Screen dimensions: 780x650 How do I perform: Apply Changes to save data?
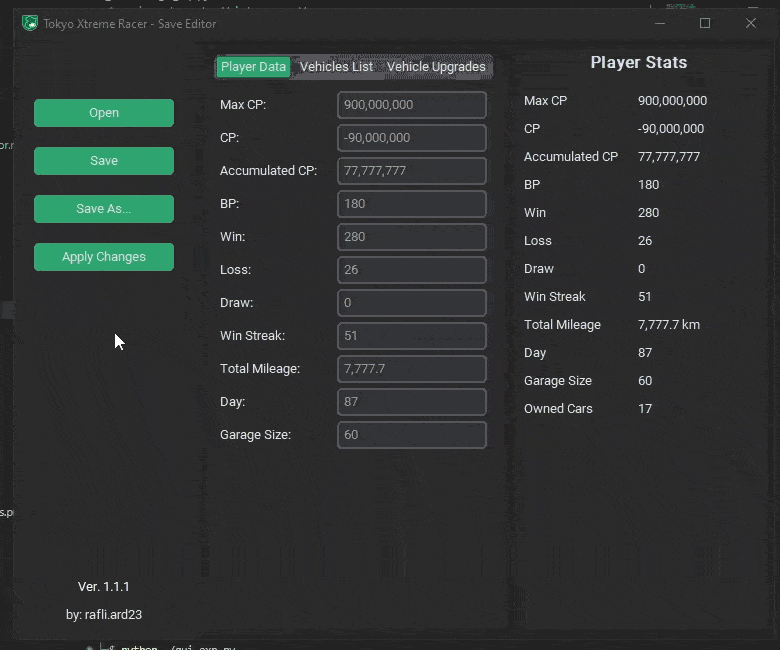[104, 257]
